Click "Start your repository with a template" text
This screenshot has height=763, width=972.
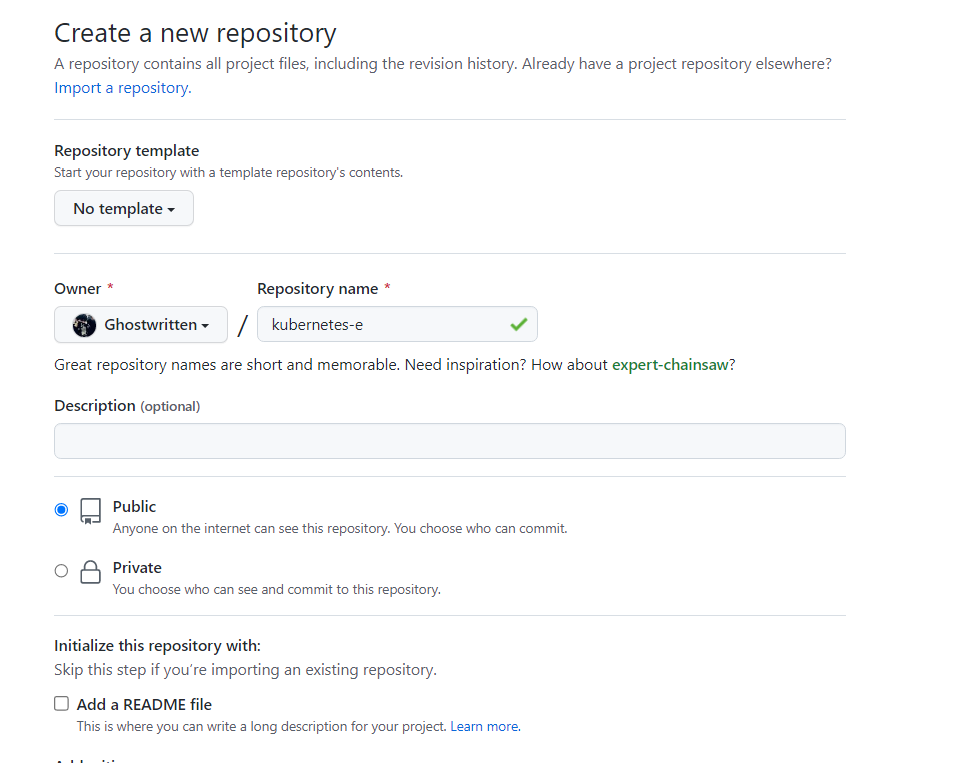pyautogui.click(x=228, y=172)
